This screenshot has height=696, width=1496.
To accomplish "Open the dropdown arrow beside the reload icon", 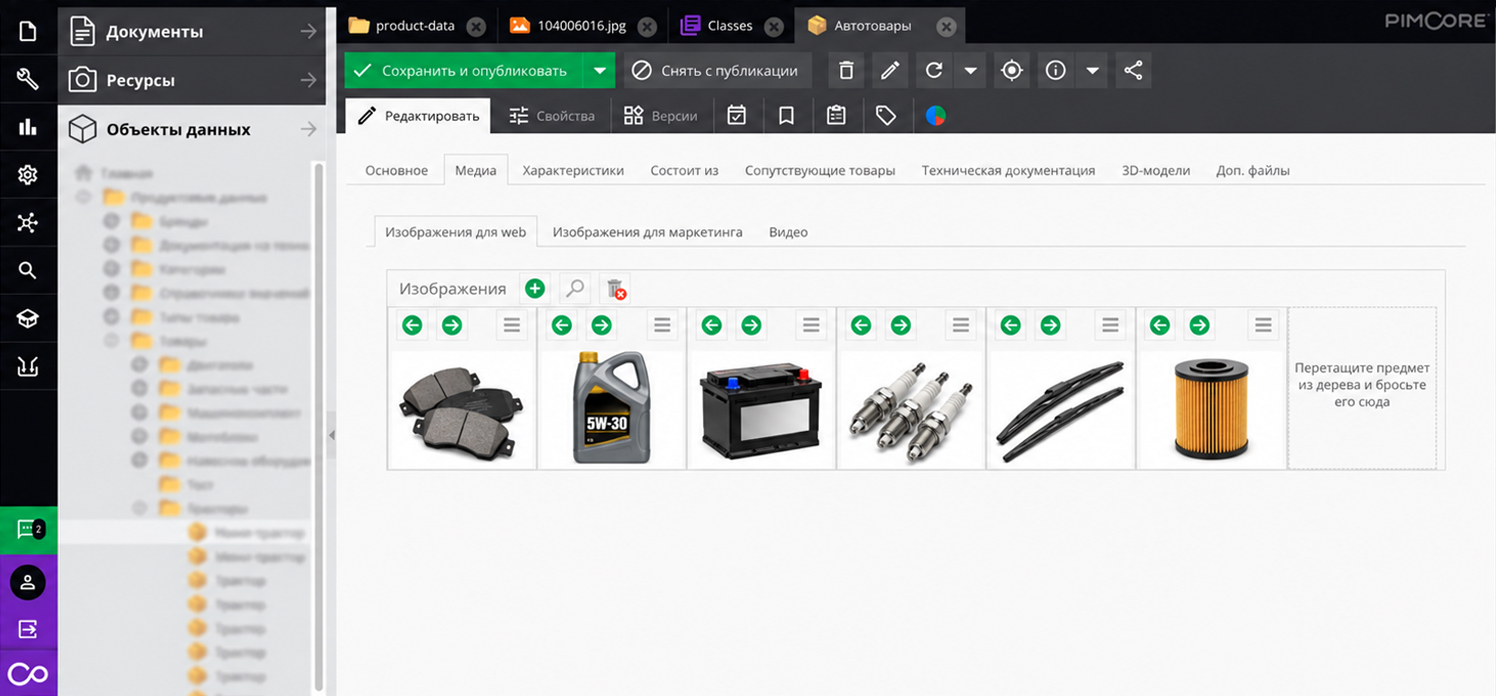I will 970,71.
